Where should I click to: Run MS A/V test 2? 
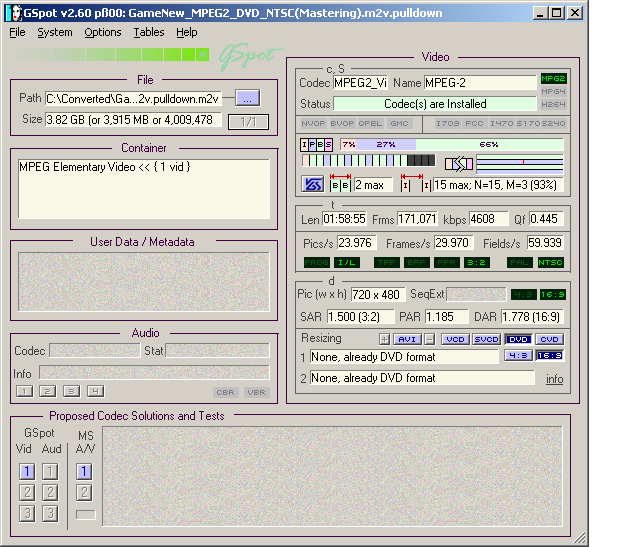point(84,493)
